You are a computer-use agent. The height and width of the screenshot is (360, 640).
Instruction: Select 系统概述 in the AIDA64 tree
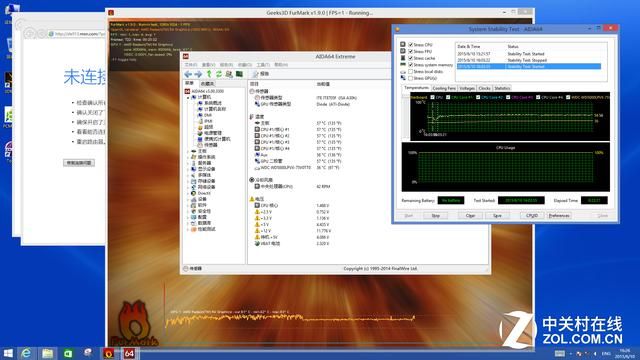pos(213,103)
